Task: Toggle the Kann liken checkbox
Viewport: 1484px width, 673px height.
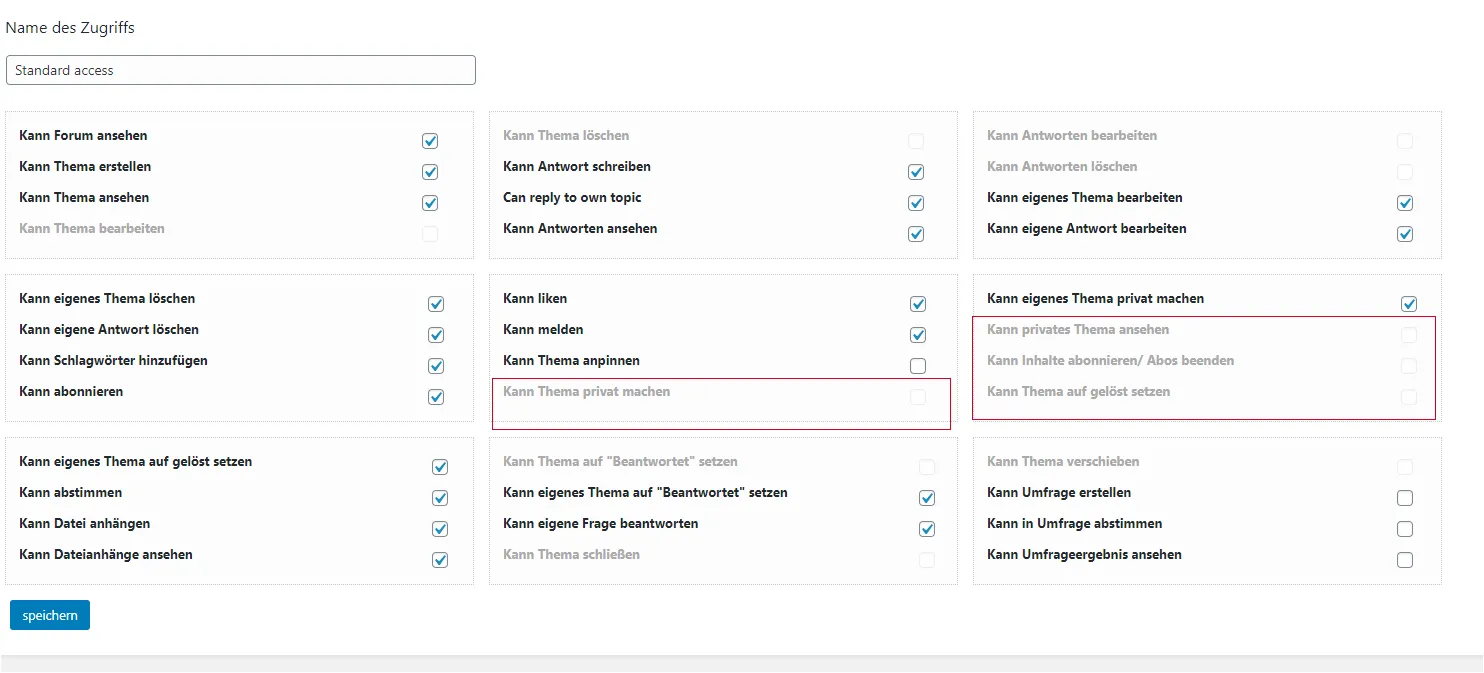Action: pos(918,304)
